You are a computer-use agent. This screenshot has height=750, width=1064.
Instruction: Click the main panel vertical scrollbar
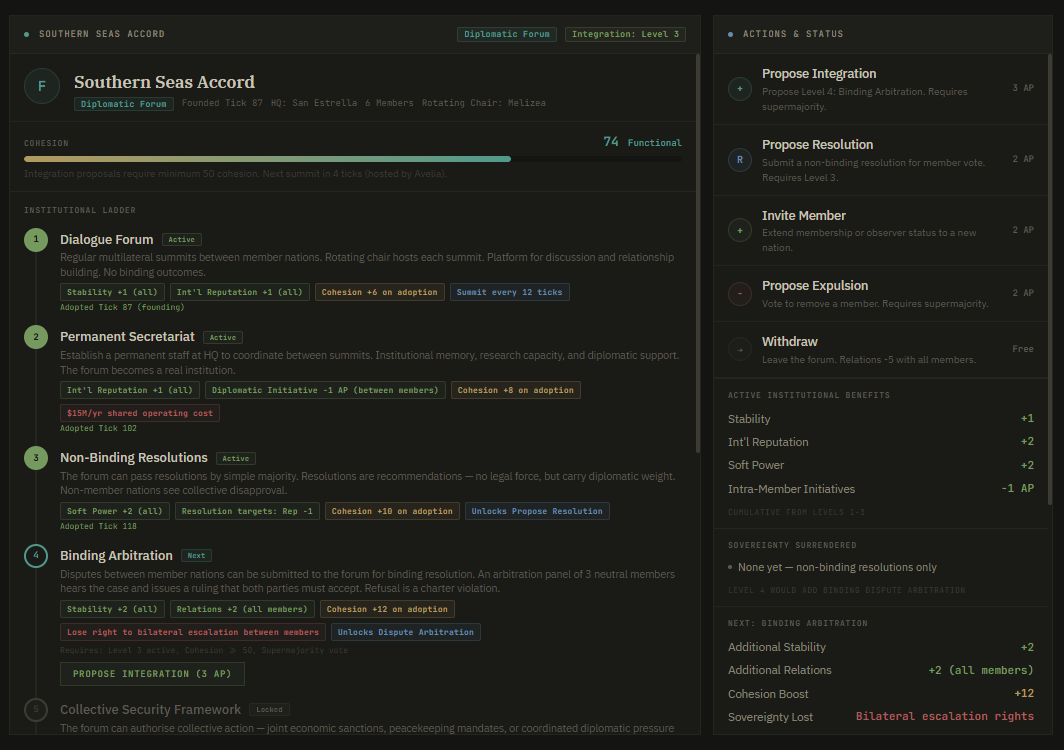[698, 250]
